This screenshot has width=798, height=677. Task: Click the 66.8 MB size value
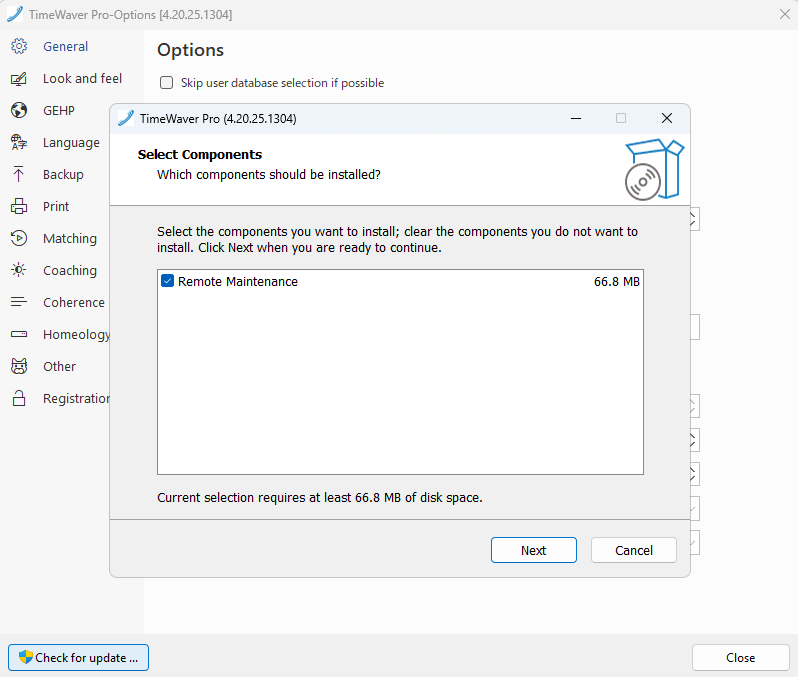616,281
